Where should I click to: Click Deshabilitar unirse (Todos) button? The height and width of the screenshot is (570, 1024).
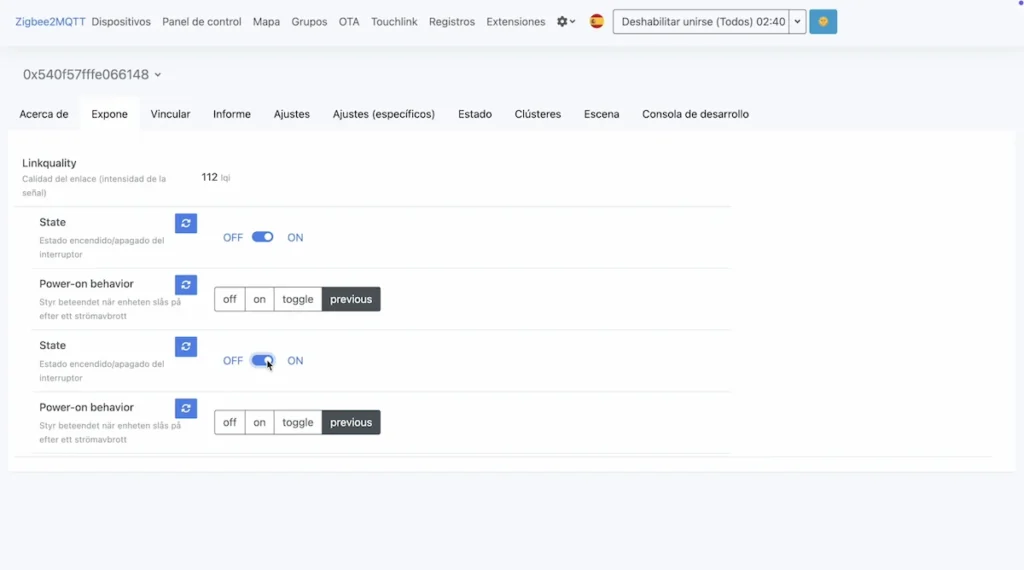click(702, 22)
